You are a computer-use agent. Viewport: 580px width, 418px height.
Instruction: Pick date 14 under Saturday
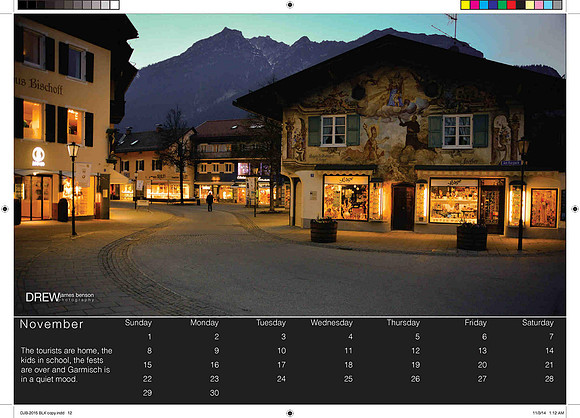tap(549, 351)
